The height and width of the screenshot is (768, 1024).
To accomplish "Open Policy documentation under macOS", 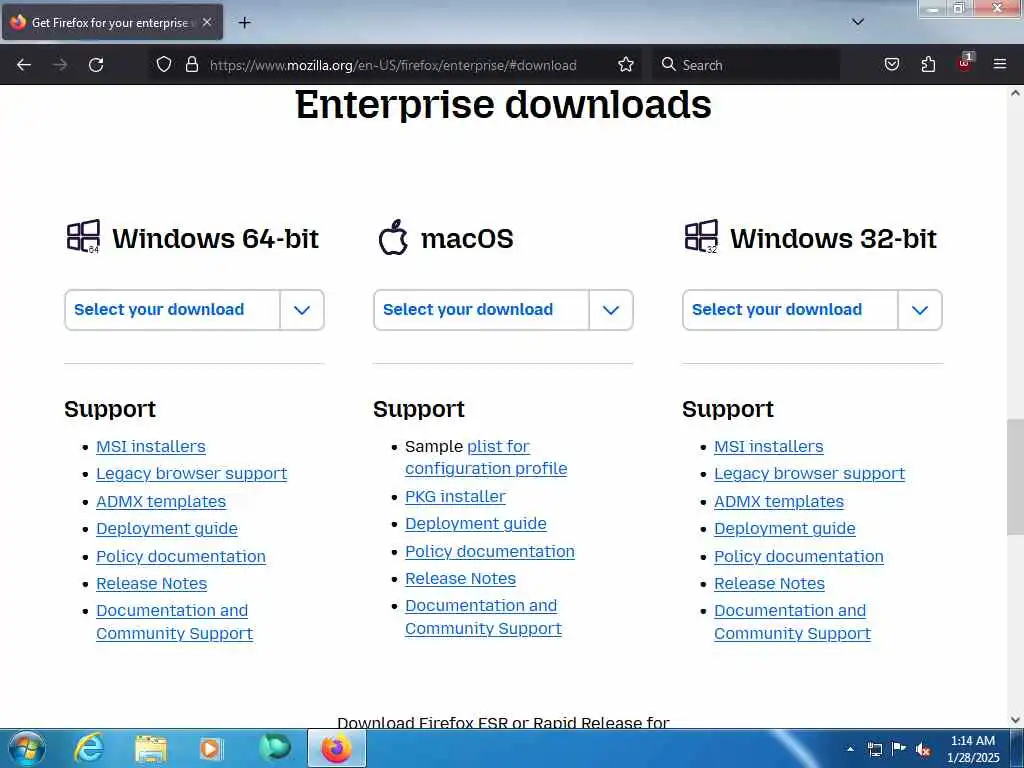I will [490, 552].
